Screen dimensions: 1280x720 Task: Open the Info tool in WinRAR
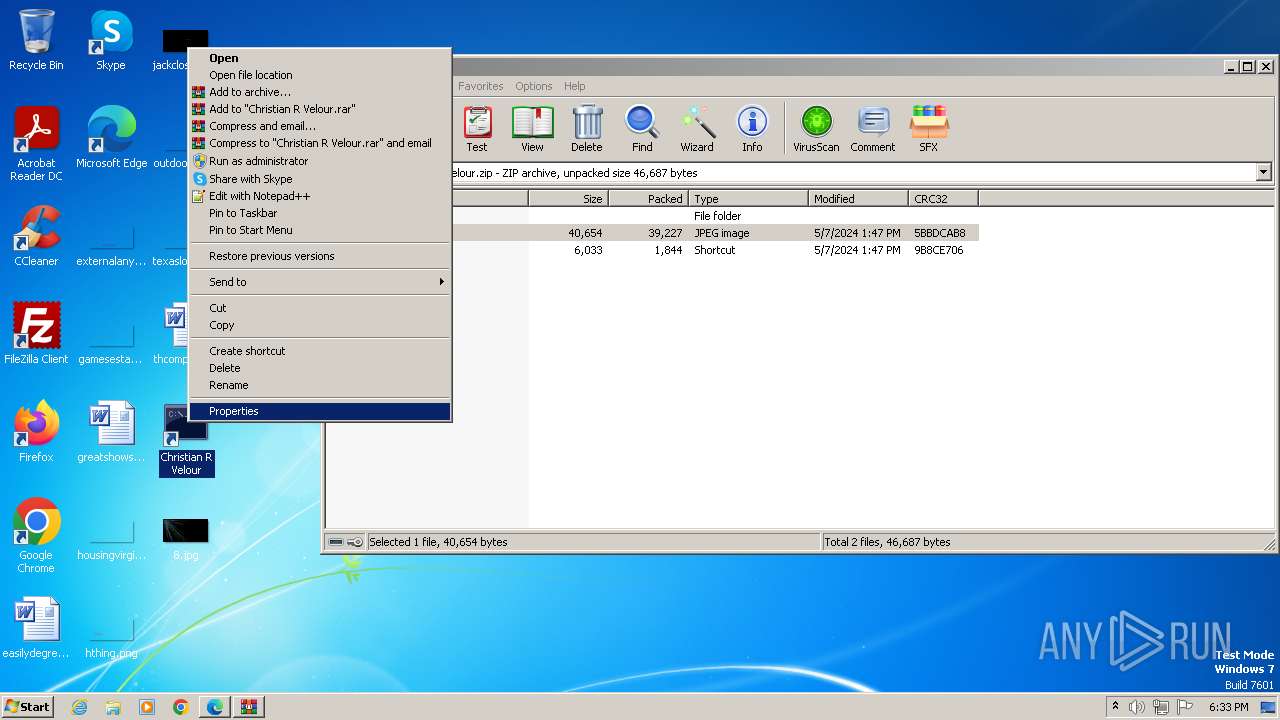pyautogui.click(x=752, y=129)
